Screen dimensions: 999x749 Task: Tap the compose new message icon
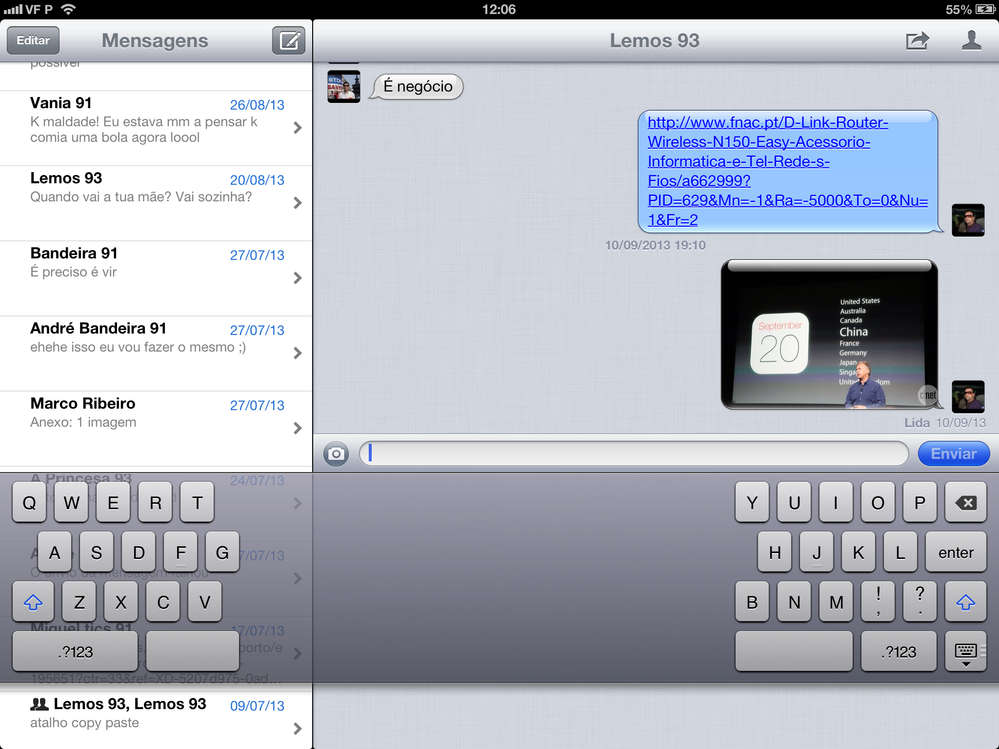(288, 41)
